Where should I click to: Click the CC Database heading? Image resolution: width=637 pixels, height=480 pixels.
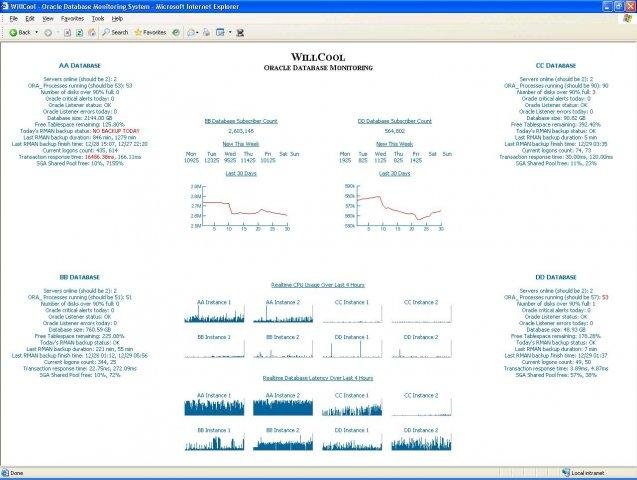(x=556, y=65)
